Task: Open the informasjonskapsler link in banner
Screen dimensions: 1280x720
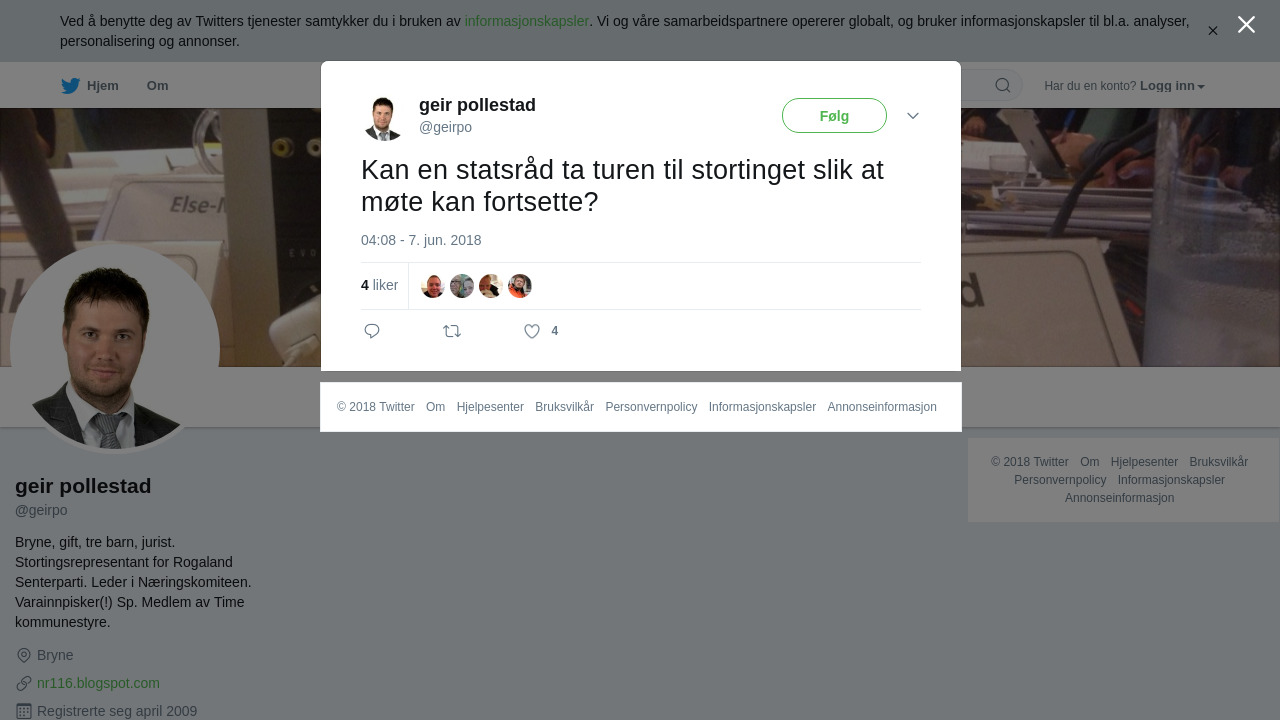Action: coord(526,21)
